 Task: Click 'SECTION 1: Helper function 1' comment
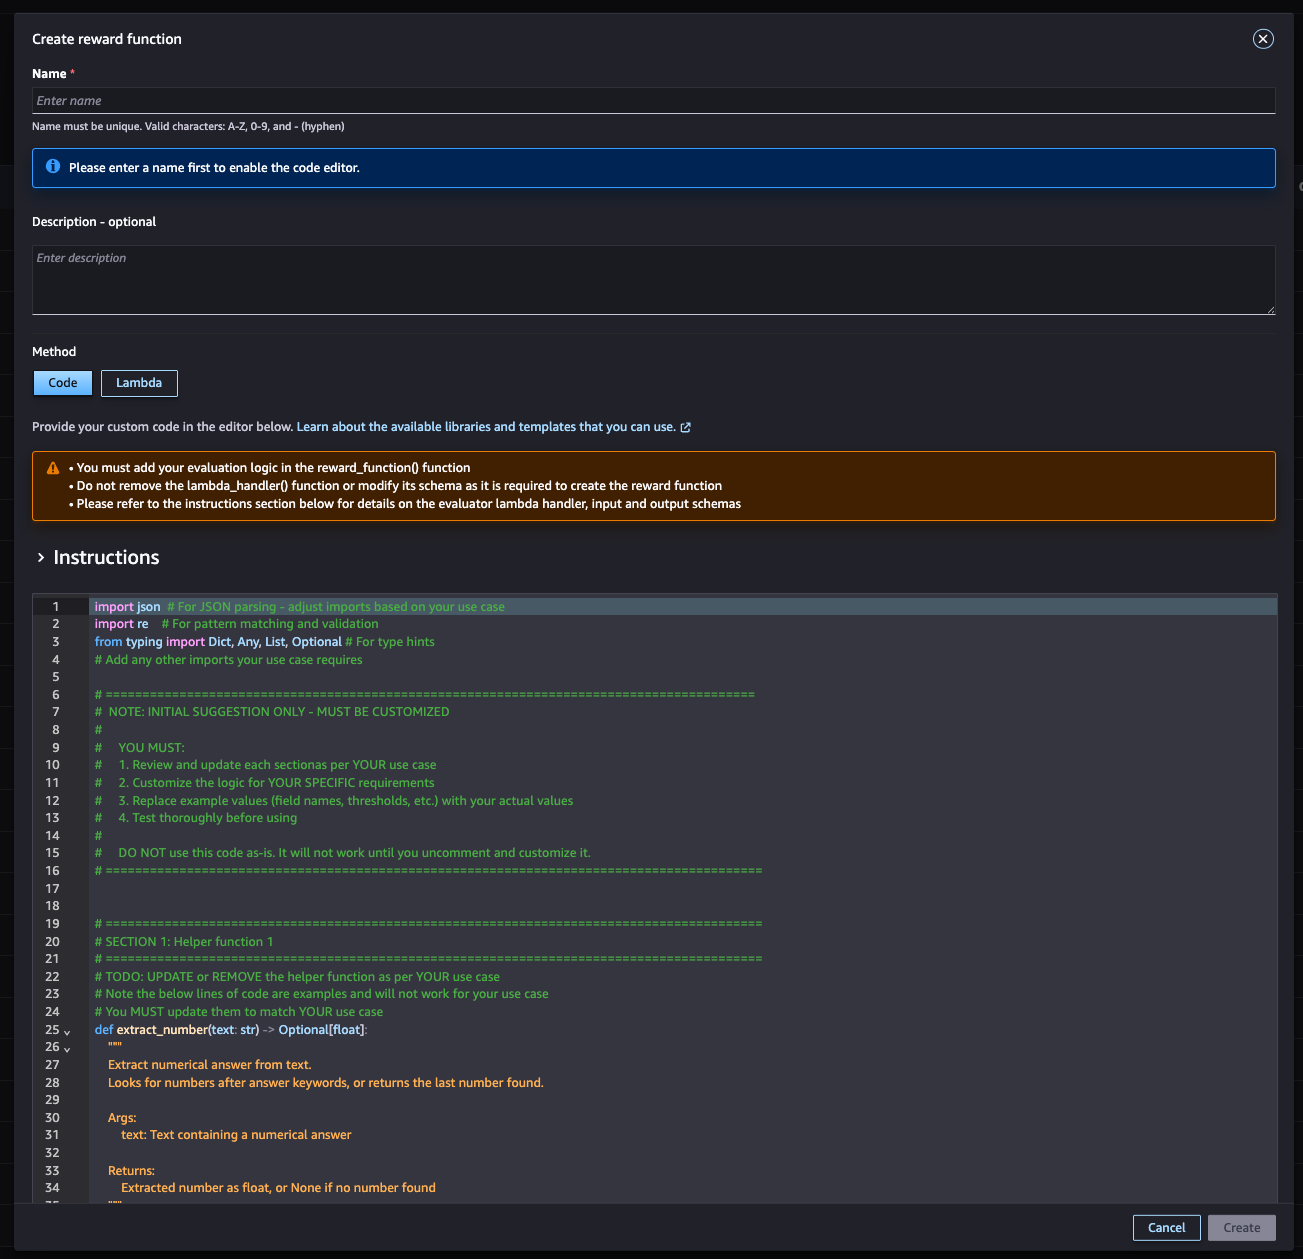184,942
